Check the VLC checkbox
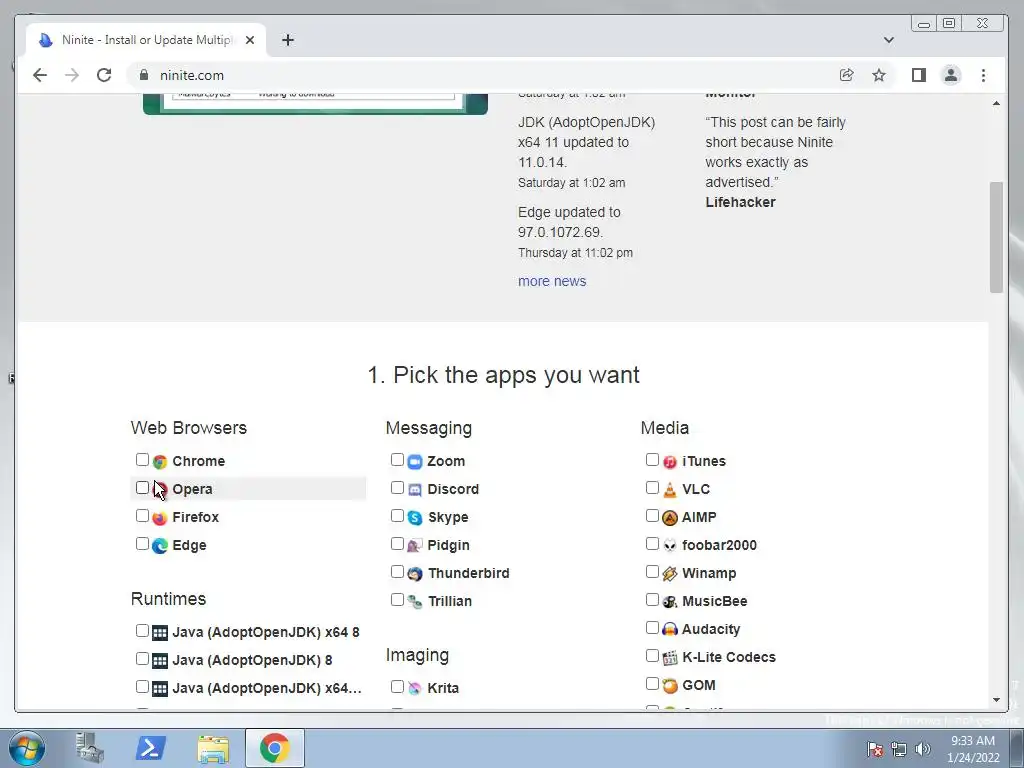This screenshot has width=1024, height=768. (x=652, y=488)
